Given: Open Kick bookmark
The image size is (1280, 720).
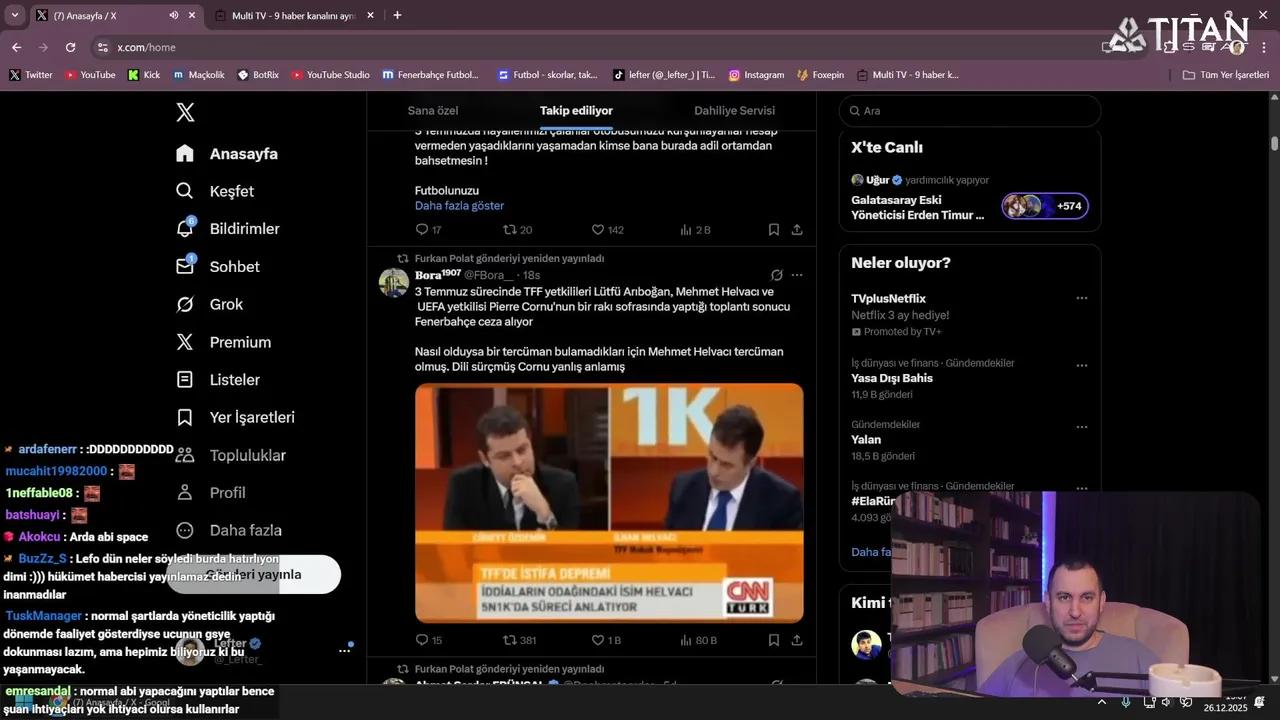Looking at the screenshot, I should (144, 75).
